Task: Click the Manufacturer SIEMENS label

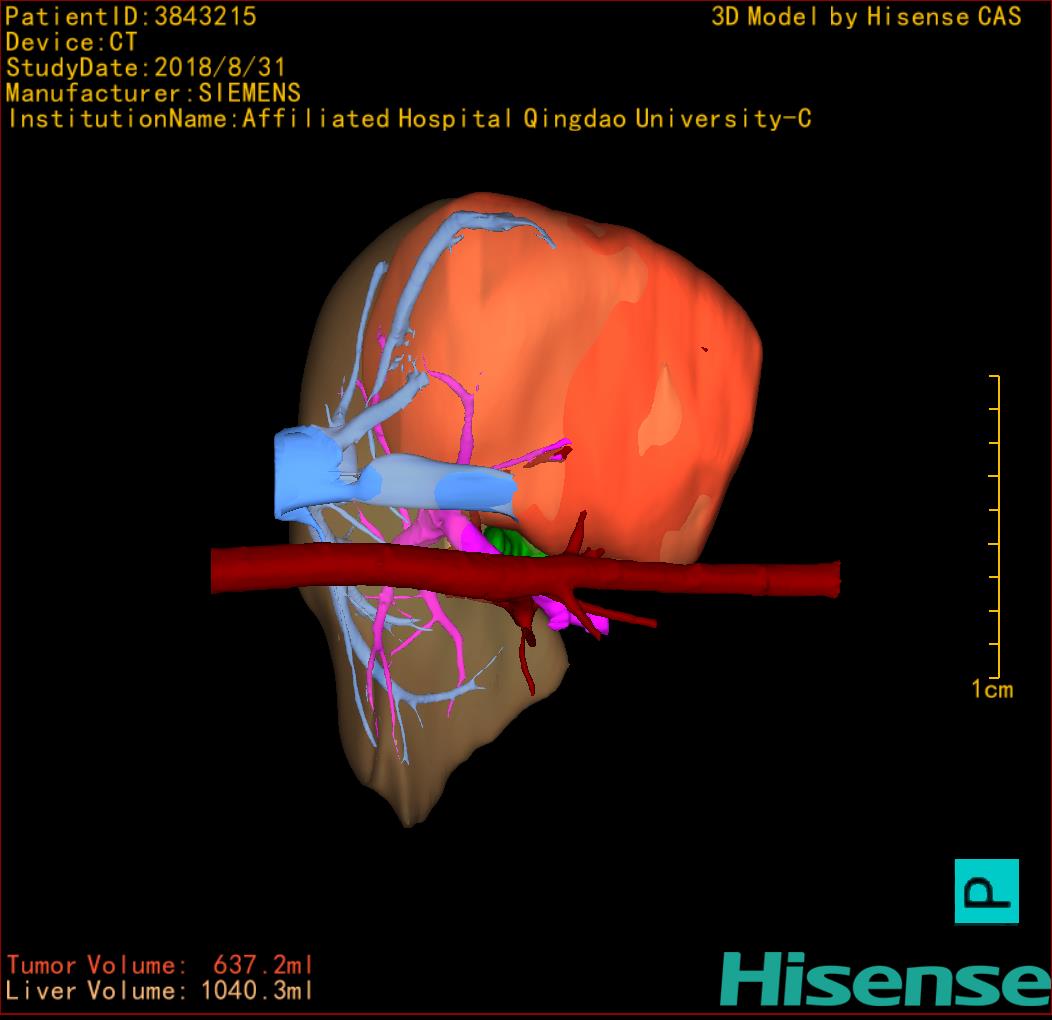Action: tap(153, 93)
